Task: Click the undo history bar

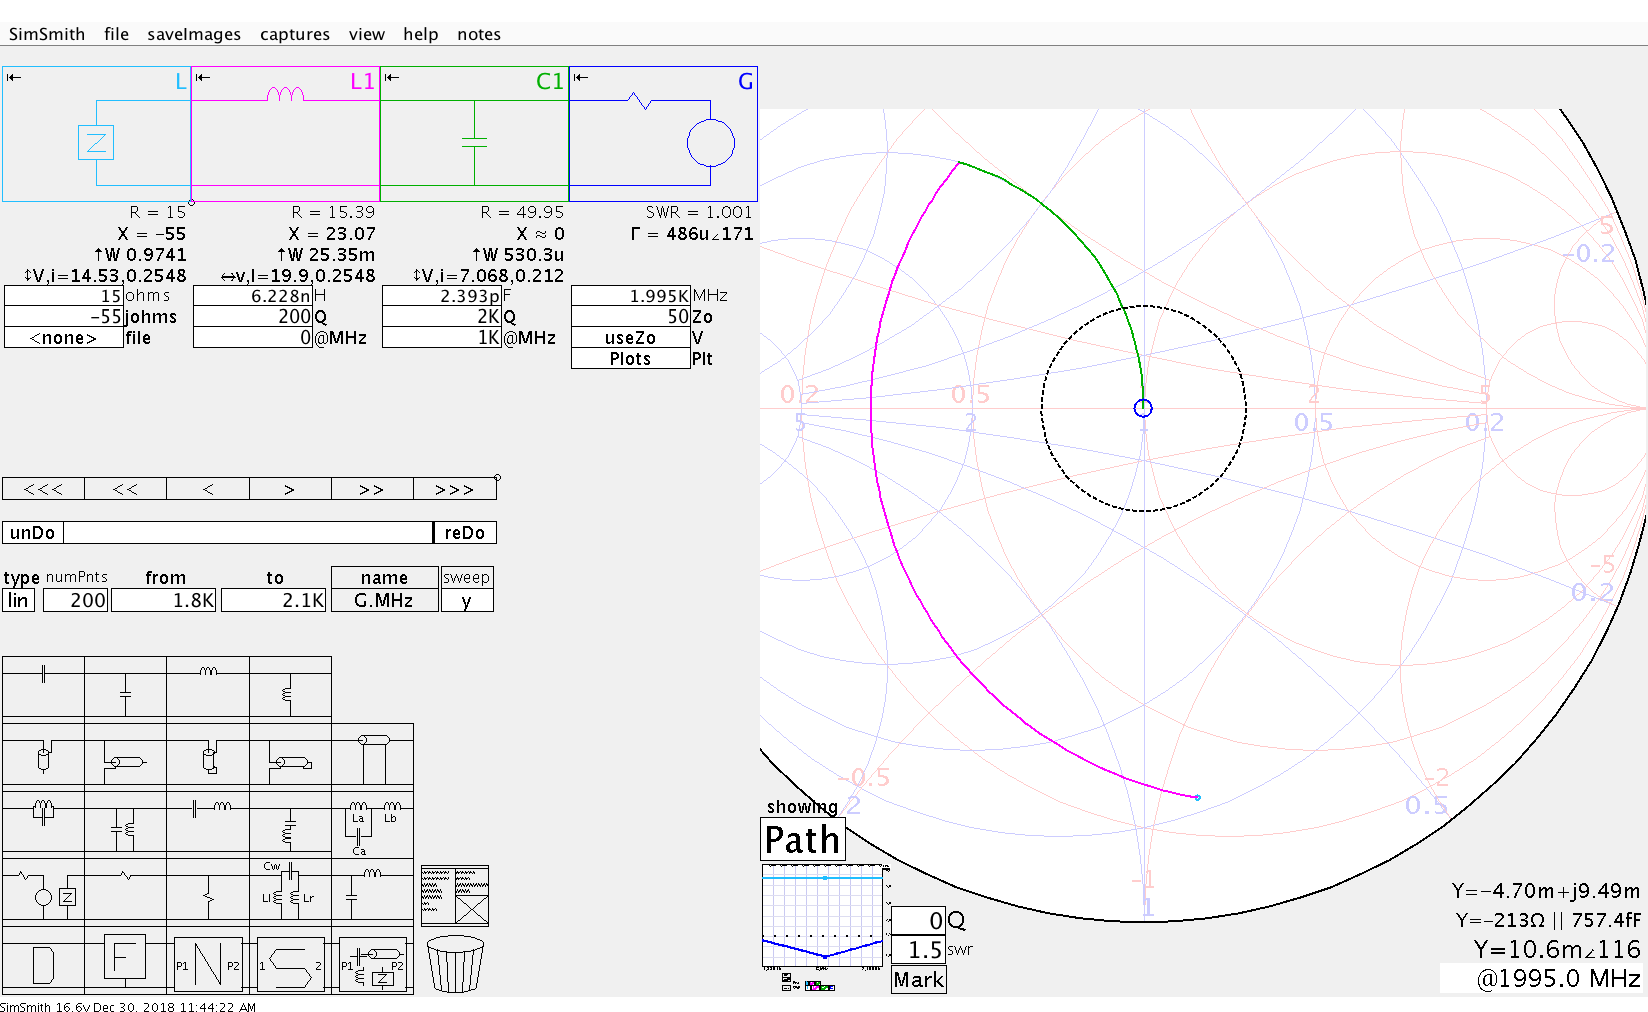Action: point(248,533)
